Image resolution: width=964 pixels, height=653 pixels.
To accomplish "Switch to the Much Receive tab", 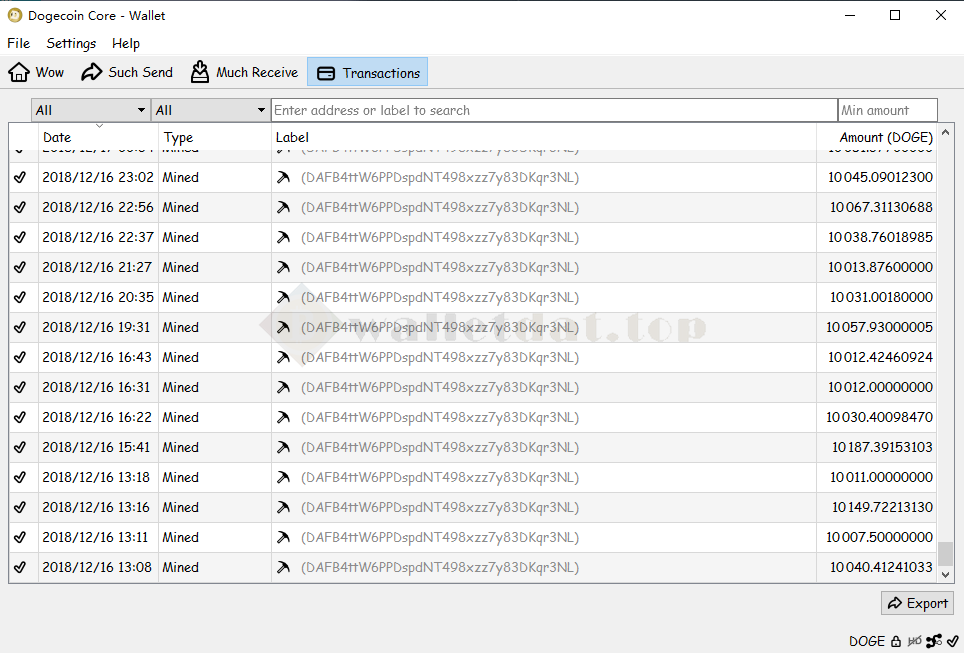I will (x=245, y=72).
